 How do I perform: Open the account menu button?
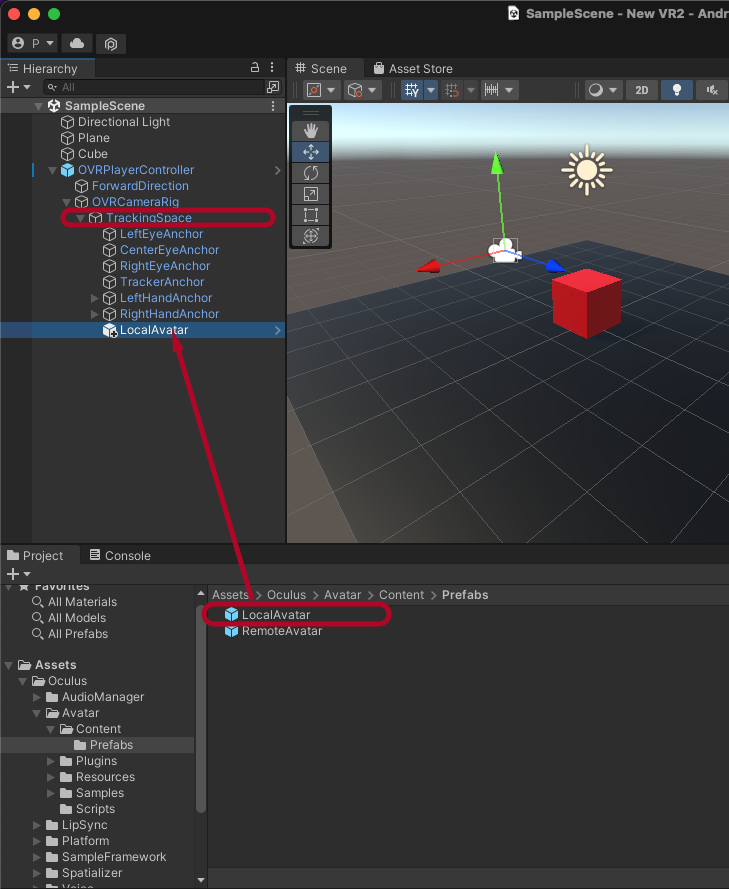point(33,44)
